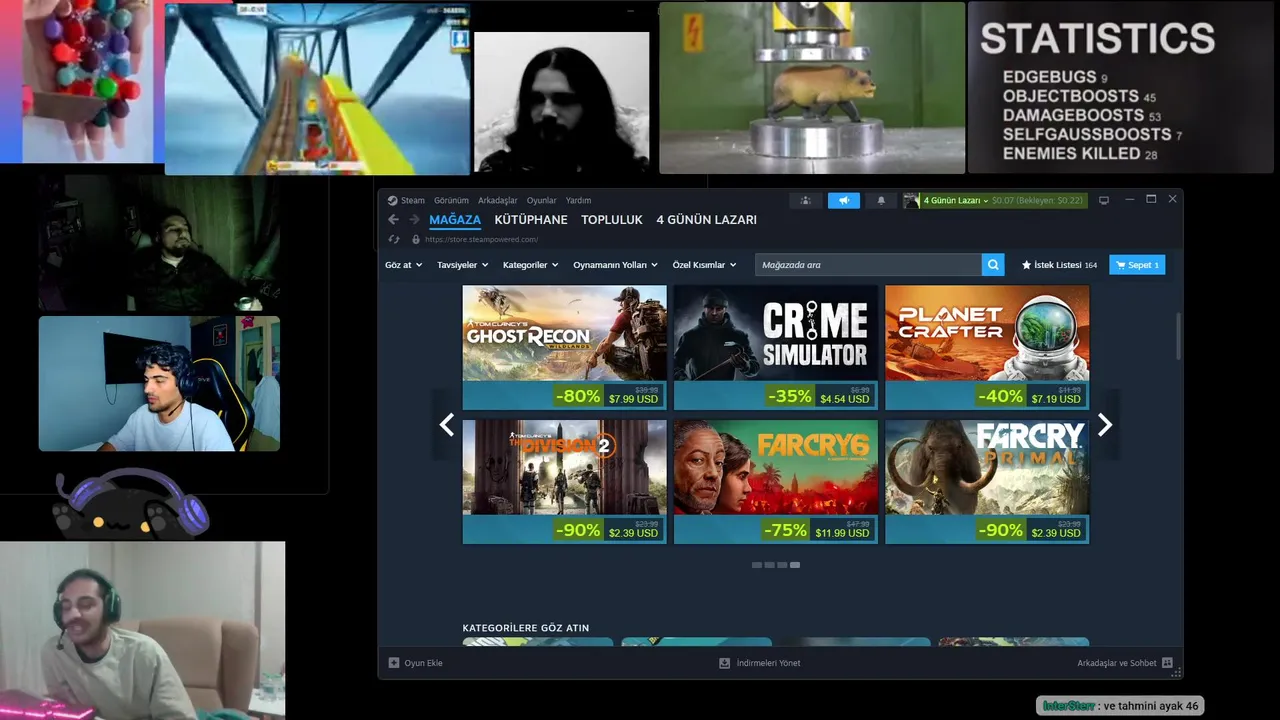This screenshot has width=1280, height=720.
Task: Click the STATISTICS video thumbnail
Action: point(1121,87)
